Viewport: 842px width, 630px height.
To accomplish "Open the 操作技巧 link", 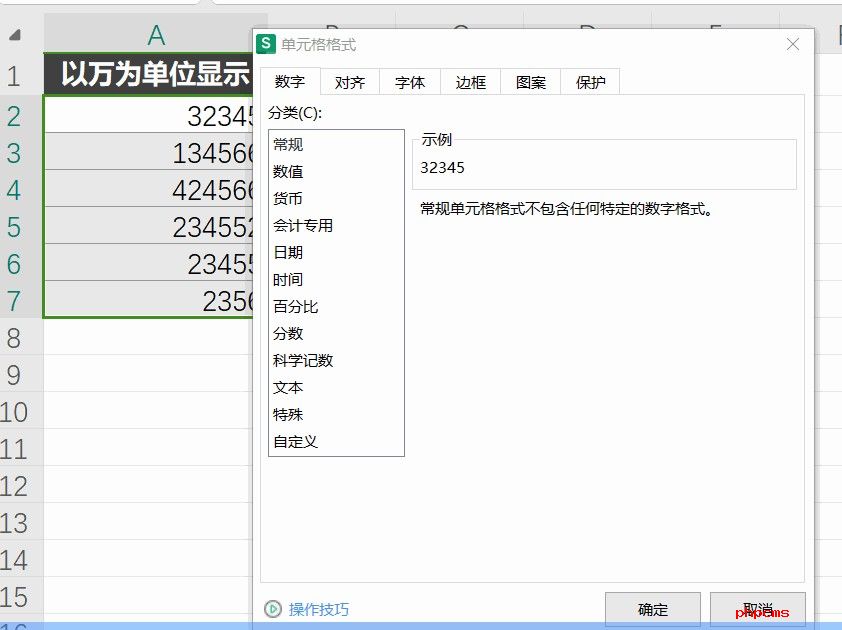I will [x=319, y=609].
